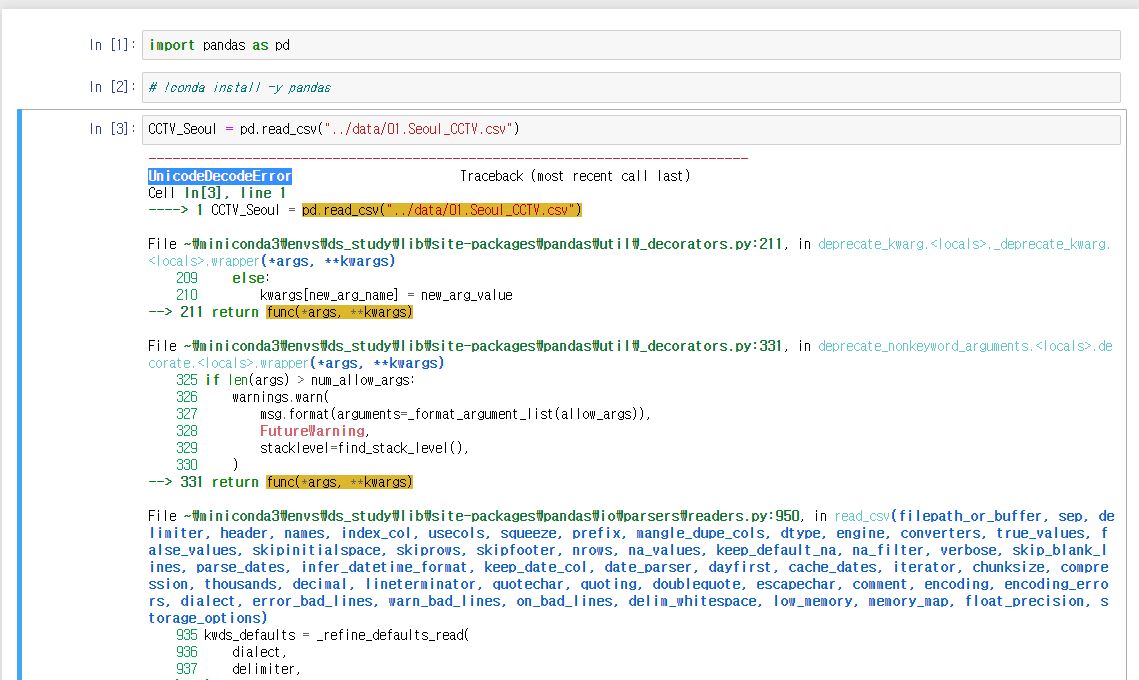Image resolution: width=1139 pixels, height=680 pixels.
Task: Click highlighted func call on line 211
Action: click(x=339, y=312)
